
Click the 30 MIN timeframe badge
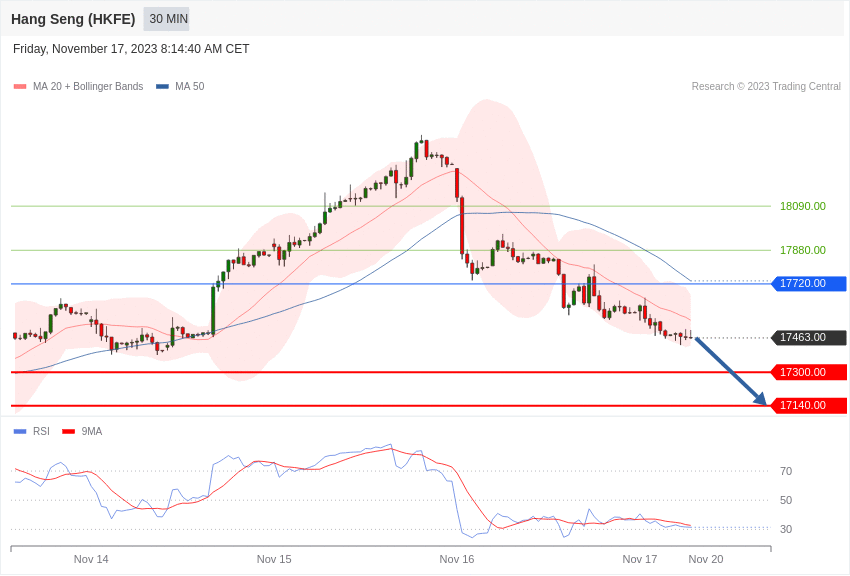[x=166, y=19]
